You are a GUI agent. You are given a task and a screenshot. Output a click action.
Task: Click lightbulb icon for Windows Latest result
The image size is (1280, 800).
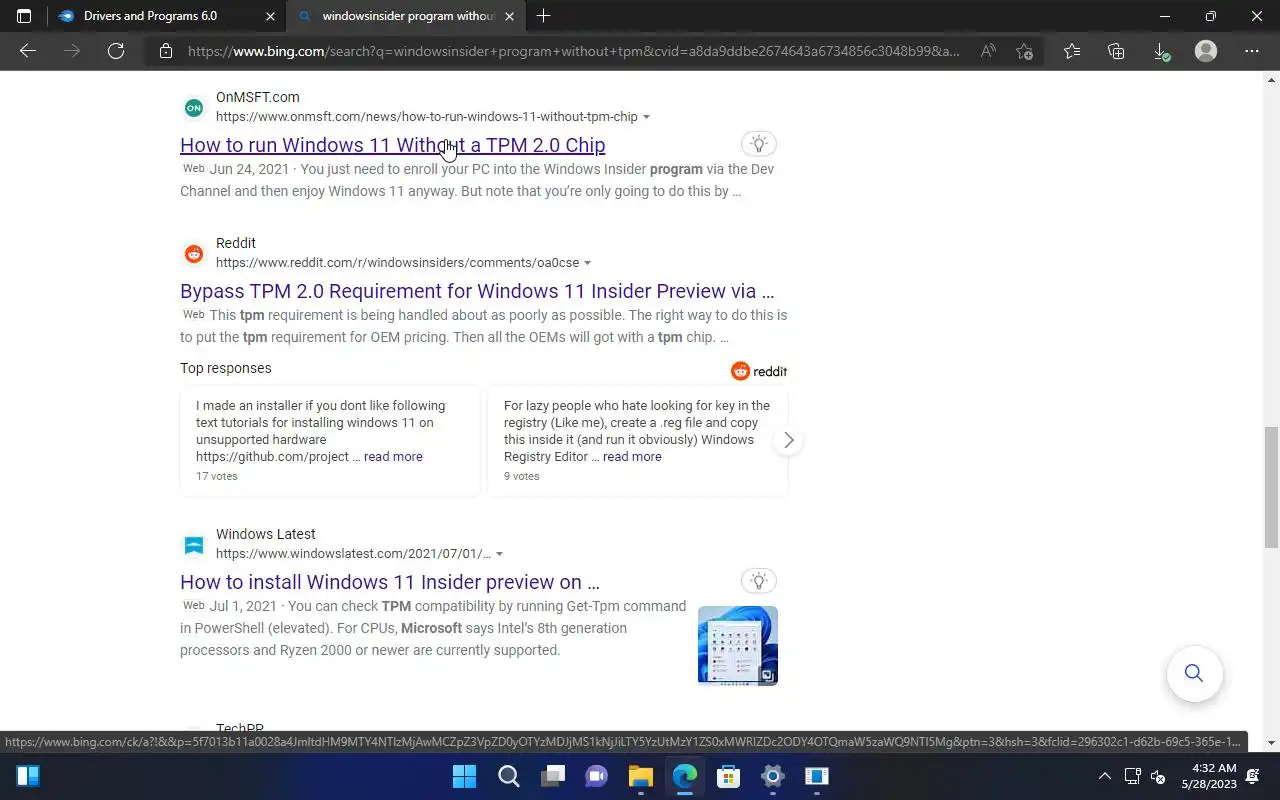[759, 581]
